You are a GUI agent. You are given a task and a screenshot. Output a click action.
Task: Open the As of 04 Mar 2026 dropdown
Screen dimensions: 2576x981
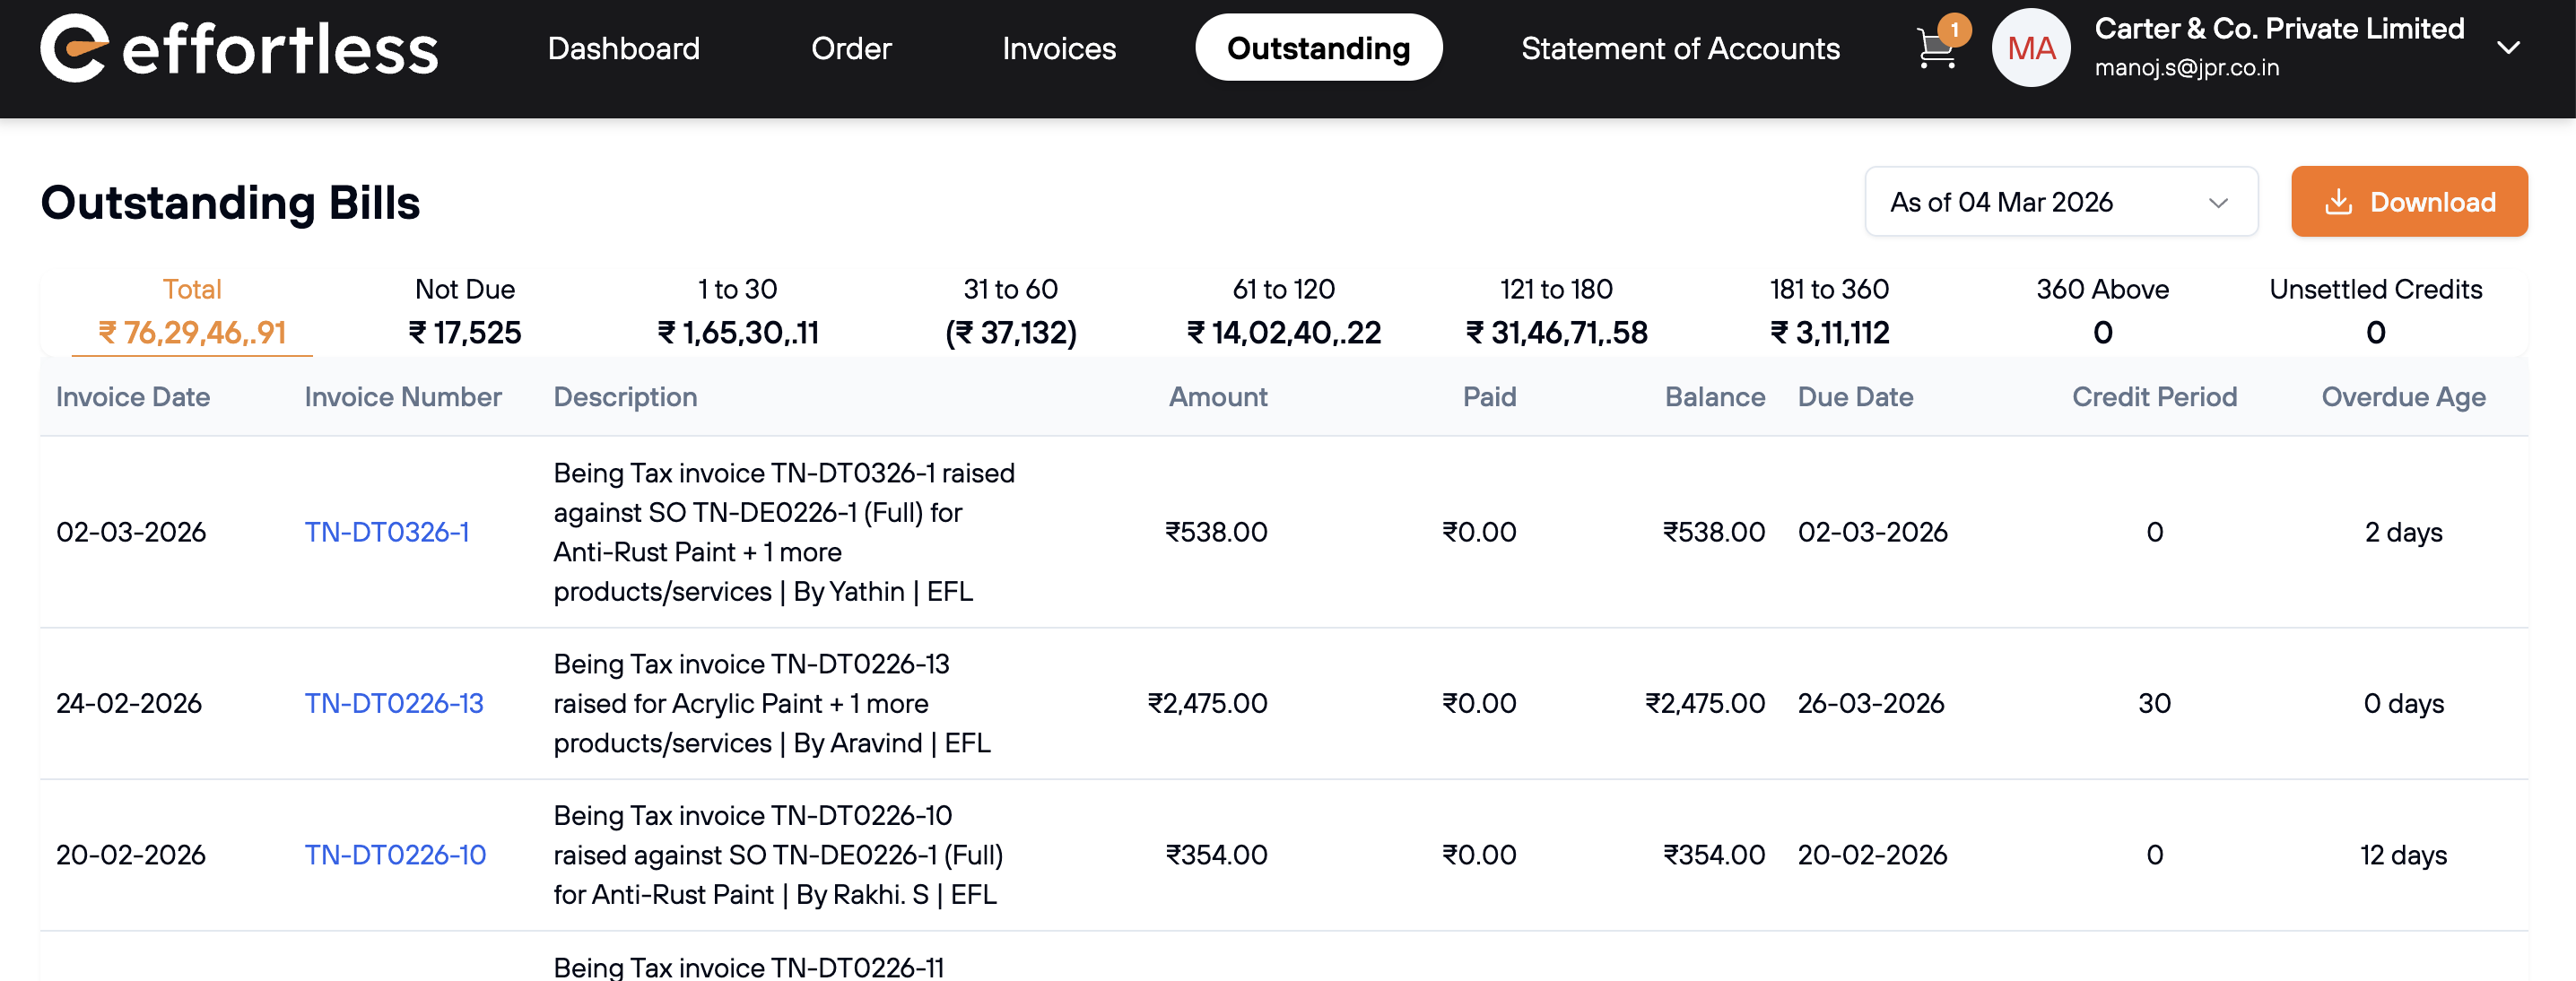(2060, 202)
